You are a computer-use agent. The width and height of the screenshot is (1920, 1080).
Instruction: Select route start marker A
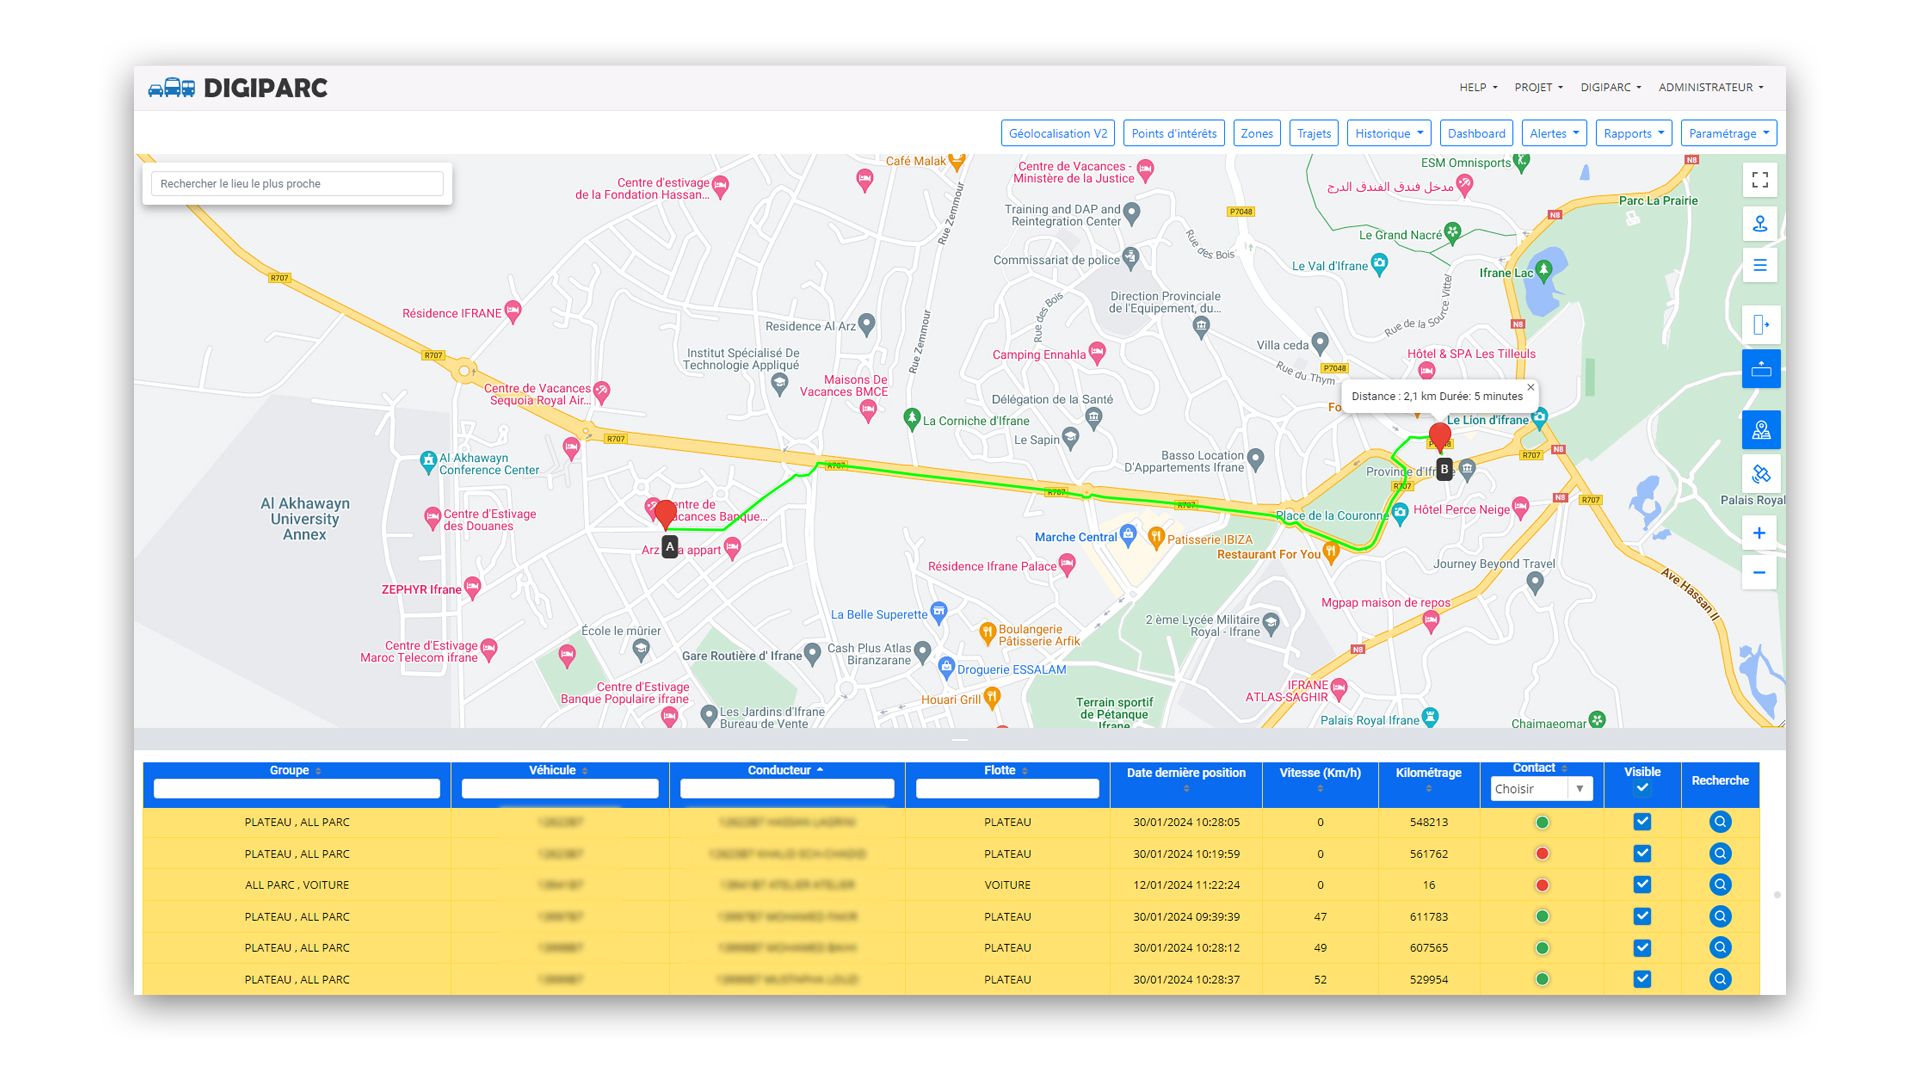click(x=666, y=516)
